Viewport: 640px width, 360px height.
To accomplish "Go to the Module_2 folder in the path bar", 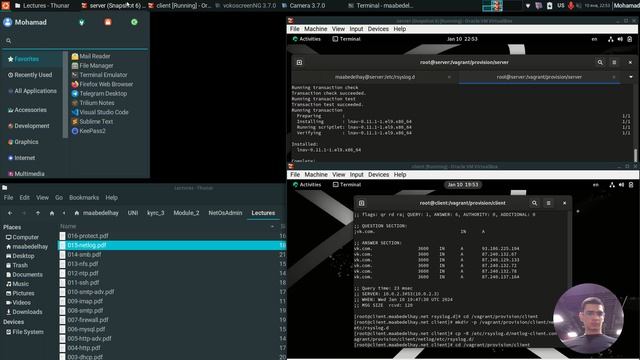I will (x=186, y=213).
